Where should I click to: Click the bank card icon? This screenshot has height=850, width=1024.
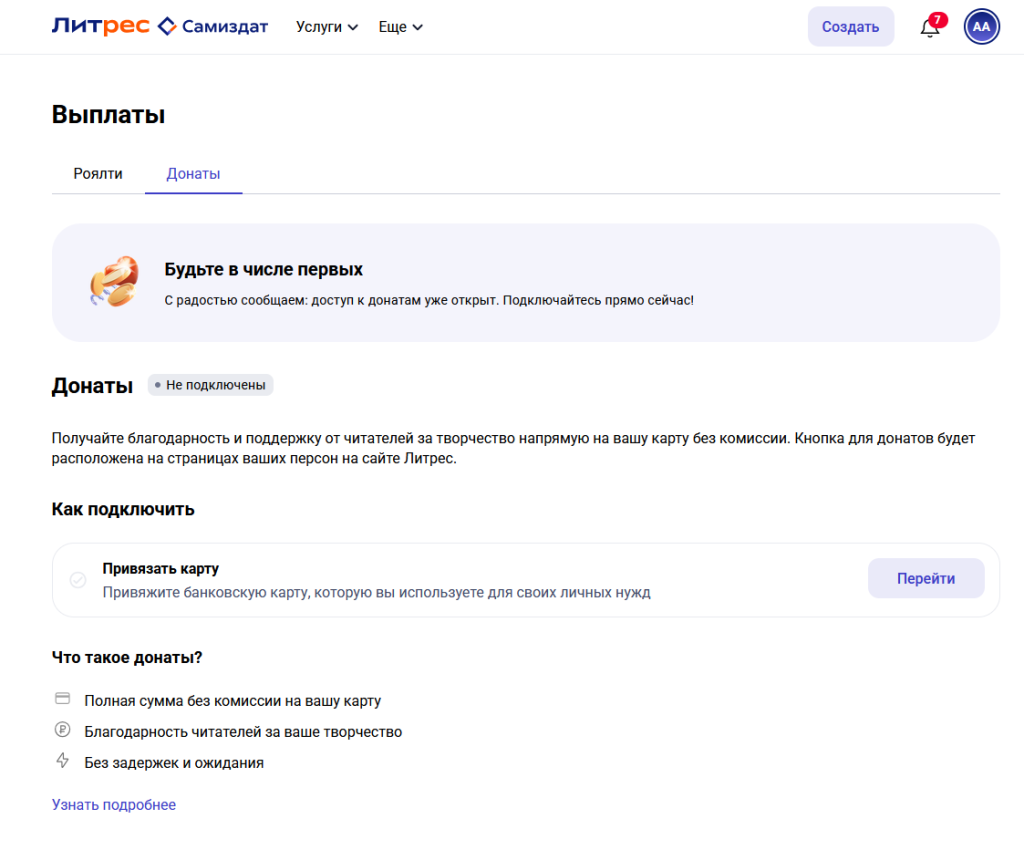[x=63, y=699]
